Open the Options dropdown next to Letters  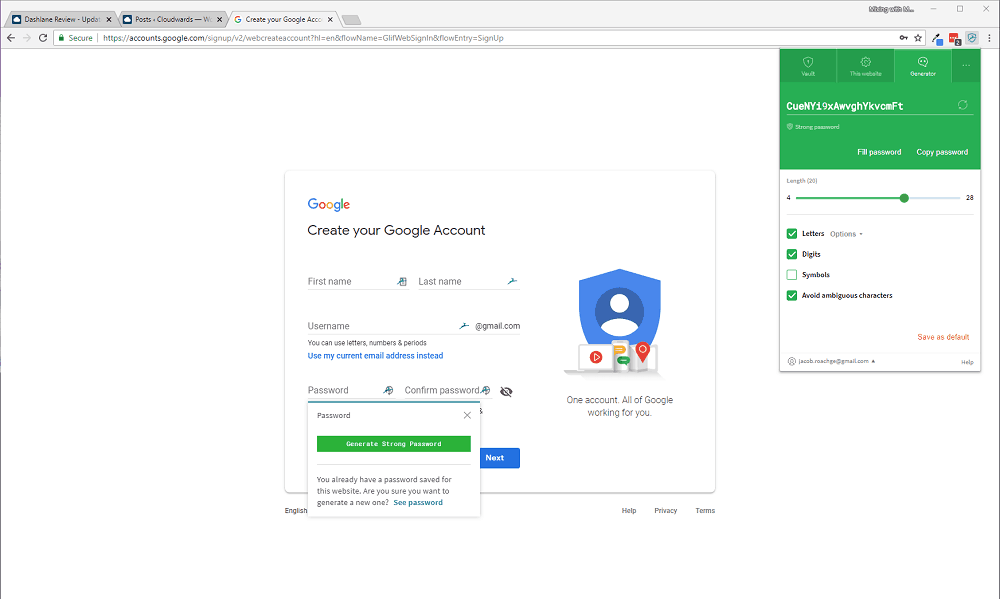[845, 233]
